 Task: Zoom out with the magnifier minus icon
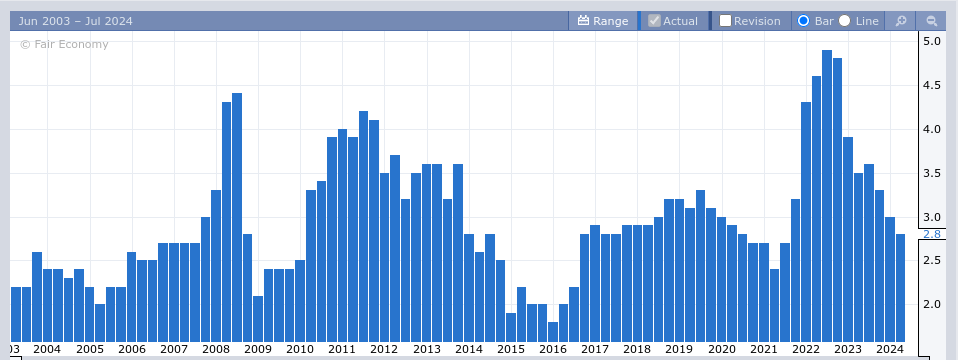[932, 21]
